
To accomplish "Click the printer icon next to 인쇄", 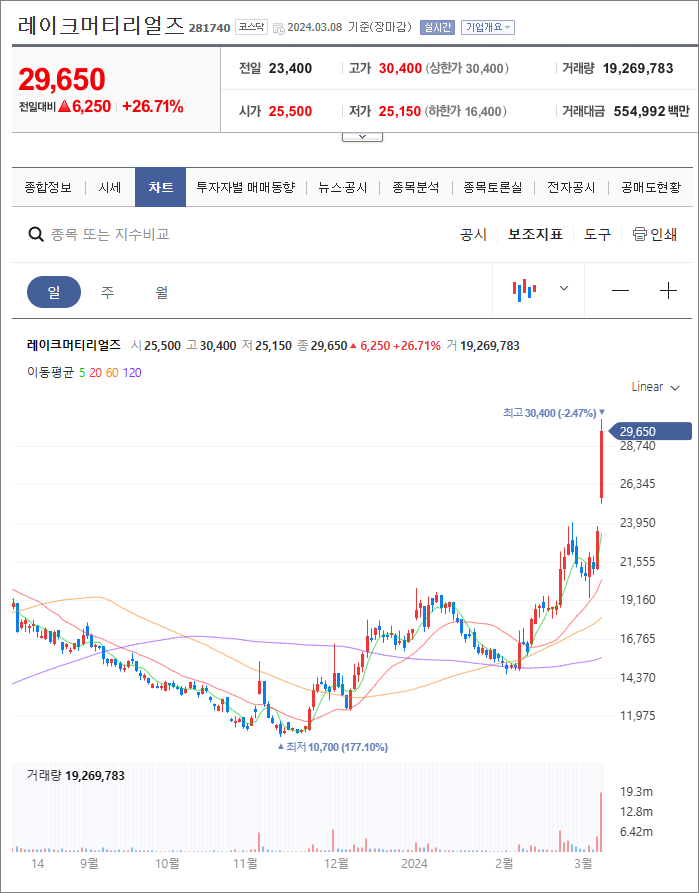I will [x=640, y=234].
